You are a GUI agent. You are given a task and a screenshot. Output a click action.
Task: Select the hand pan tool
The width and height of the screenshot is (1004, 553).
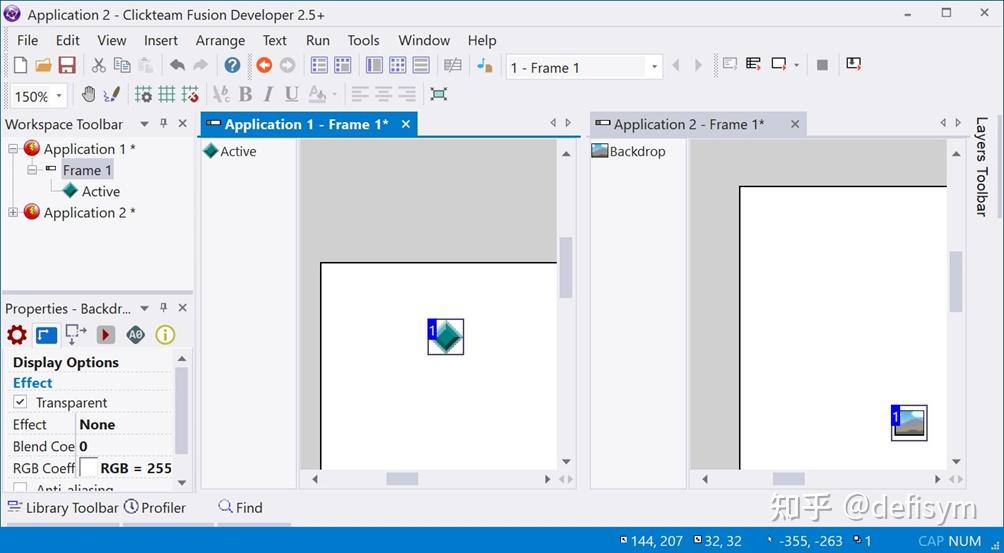[89, 95]
